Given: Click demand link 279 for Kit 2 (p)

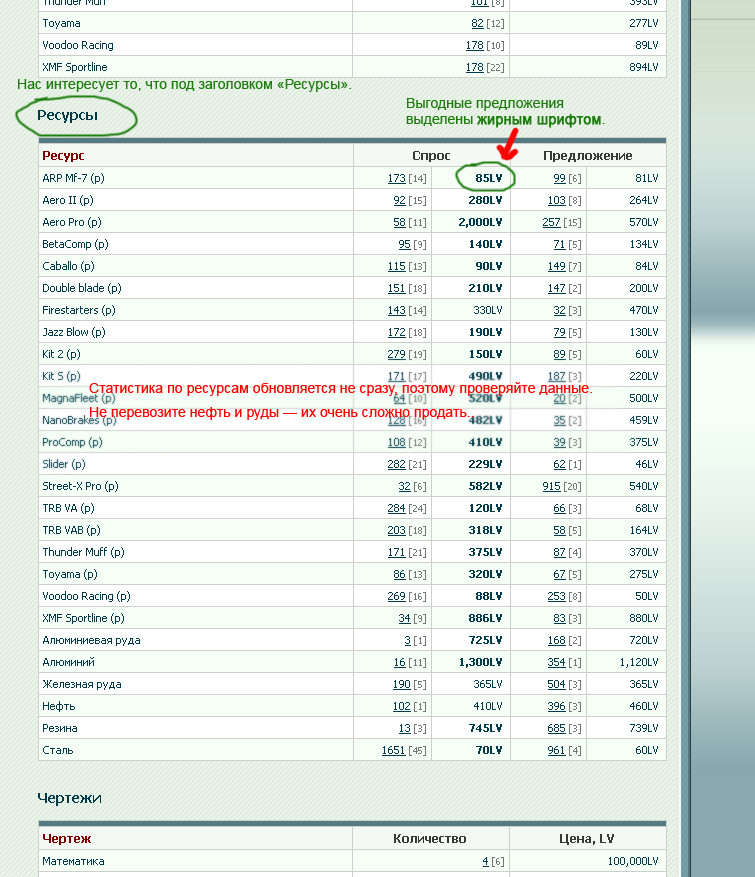Looking at the screenshot, I should click(396, 354).
